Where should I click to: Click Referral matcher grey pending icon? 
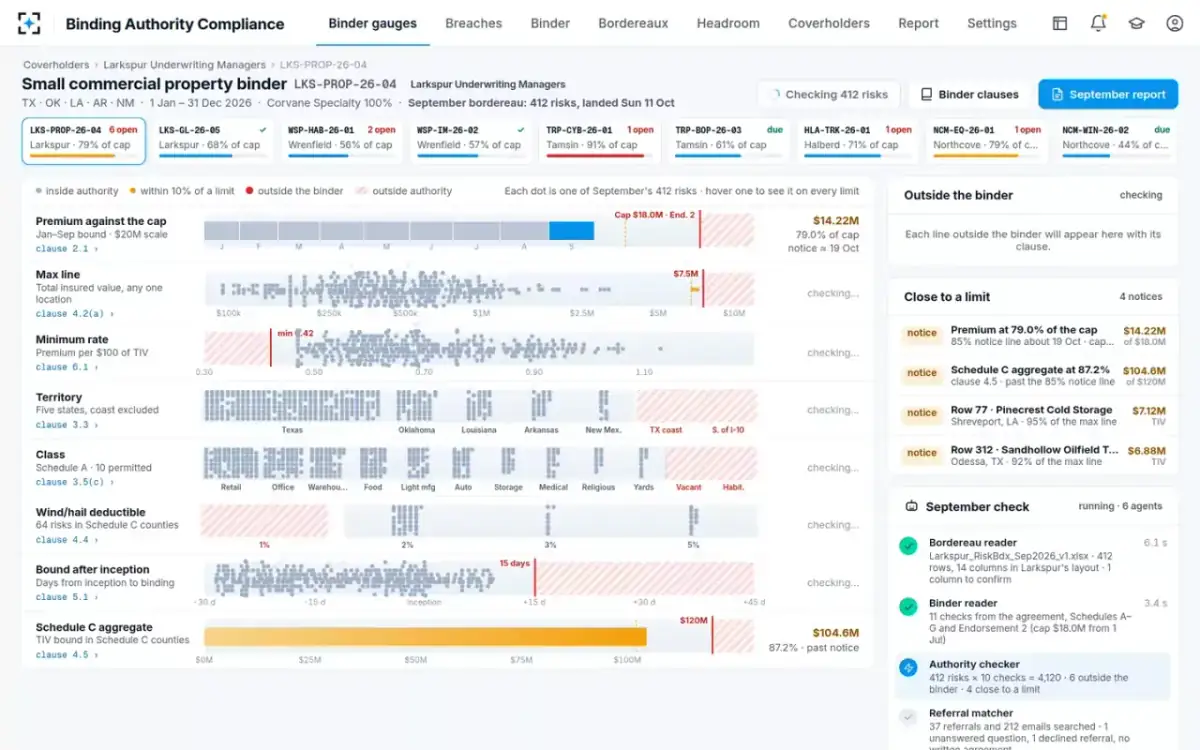pyautogui.click(x=908, y=717)
